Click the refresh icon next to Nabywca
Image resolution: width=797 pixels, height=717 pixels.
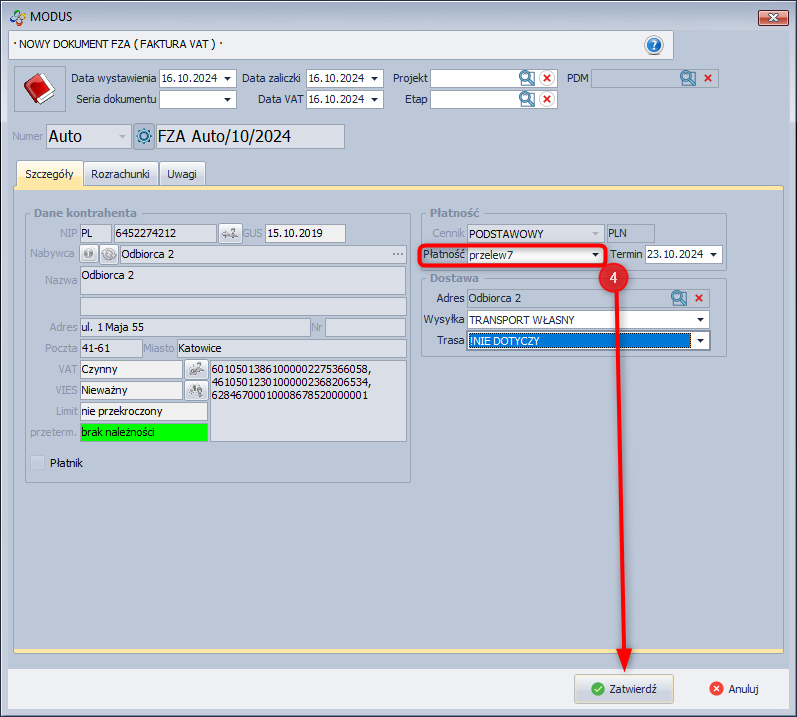[x=108, y=254]
